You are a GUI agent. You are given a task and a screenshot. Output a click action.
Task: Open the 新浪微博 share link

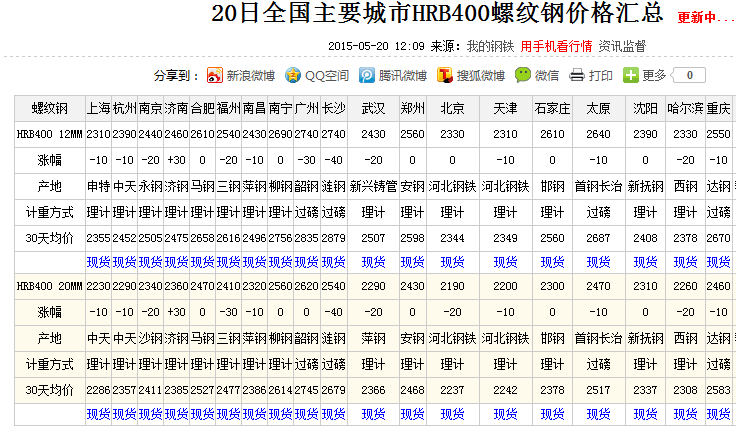coord(250,76)
